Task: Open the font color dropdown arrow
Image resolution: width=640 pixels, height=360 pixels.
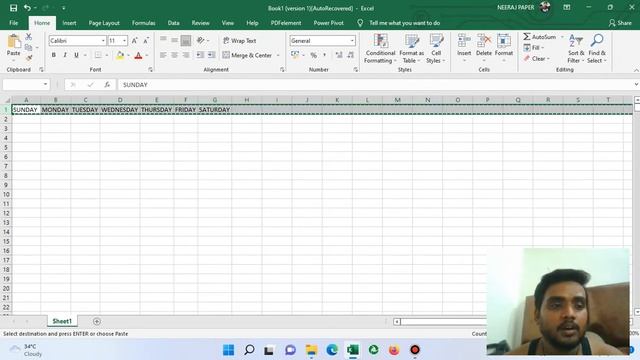Action: point(147,56)
